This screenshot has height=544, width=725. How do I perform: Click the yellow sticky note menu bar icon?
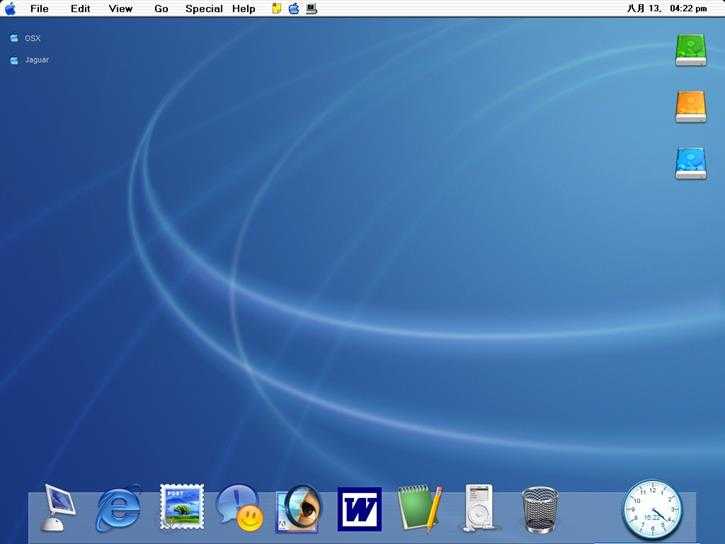(x=276, y=8)
